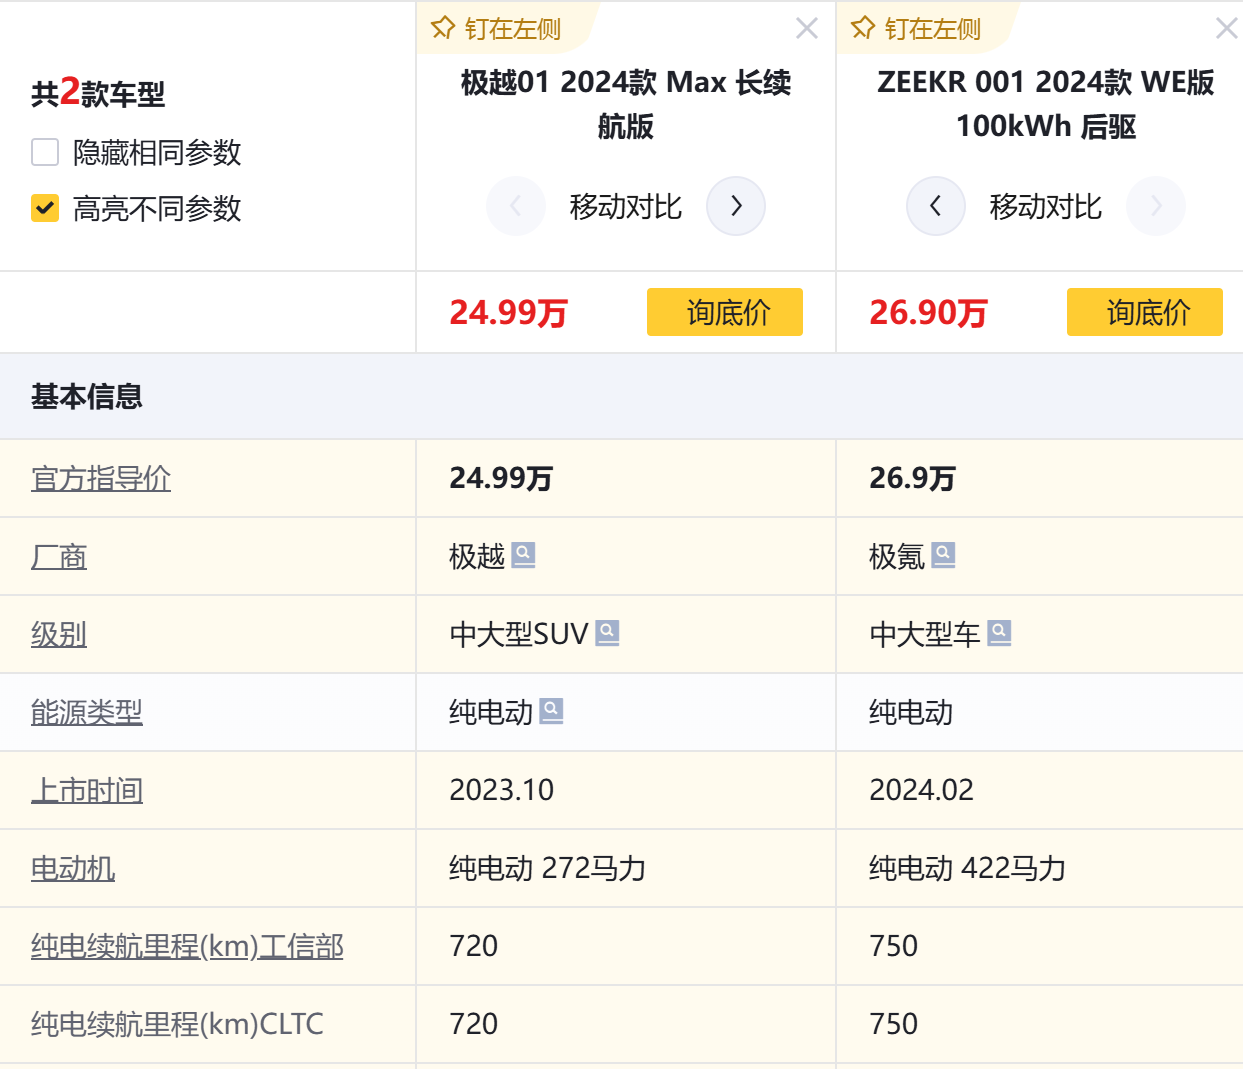This screenshot has height=1069, width=1243.
Task: Click search icon beside 中大型SUV
Action: 607,633
